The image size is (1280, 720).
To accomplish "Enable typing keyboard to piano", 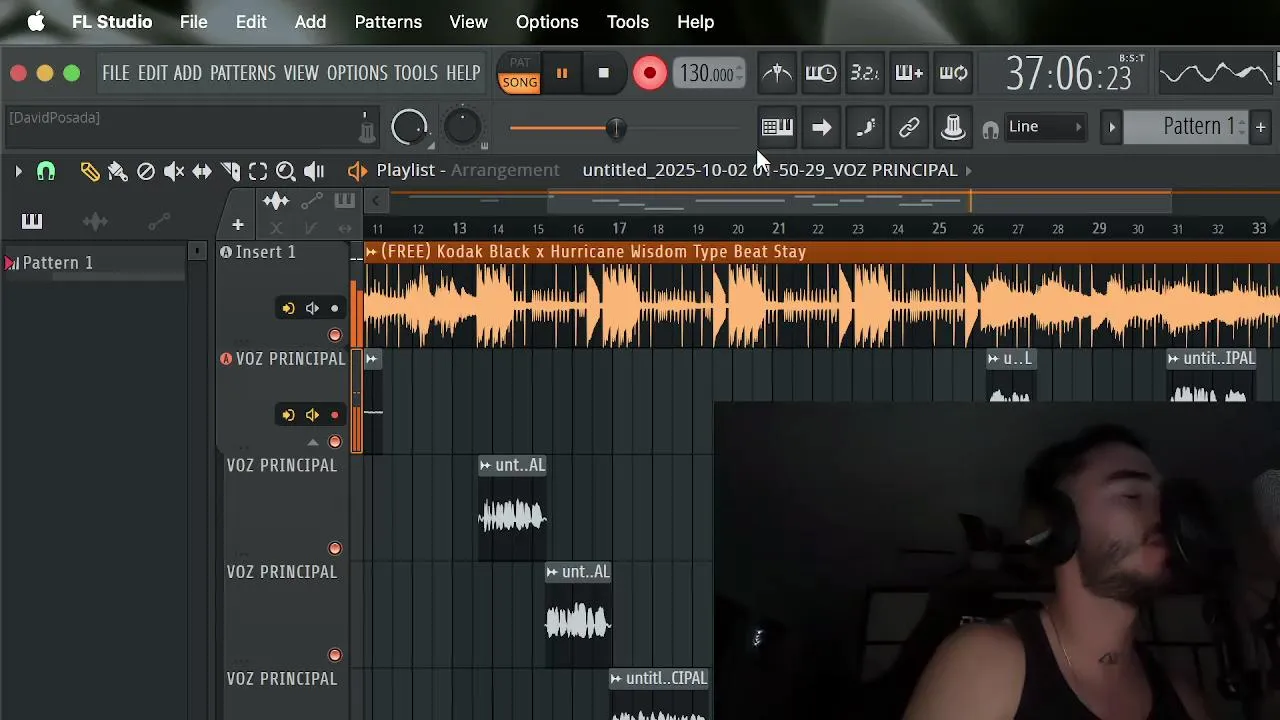I will [777, 127].
